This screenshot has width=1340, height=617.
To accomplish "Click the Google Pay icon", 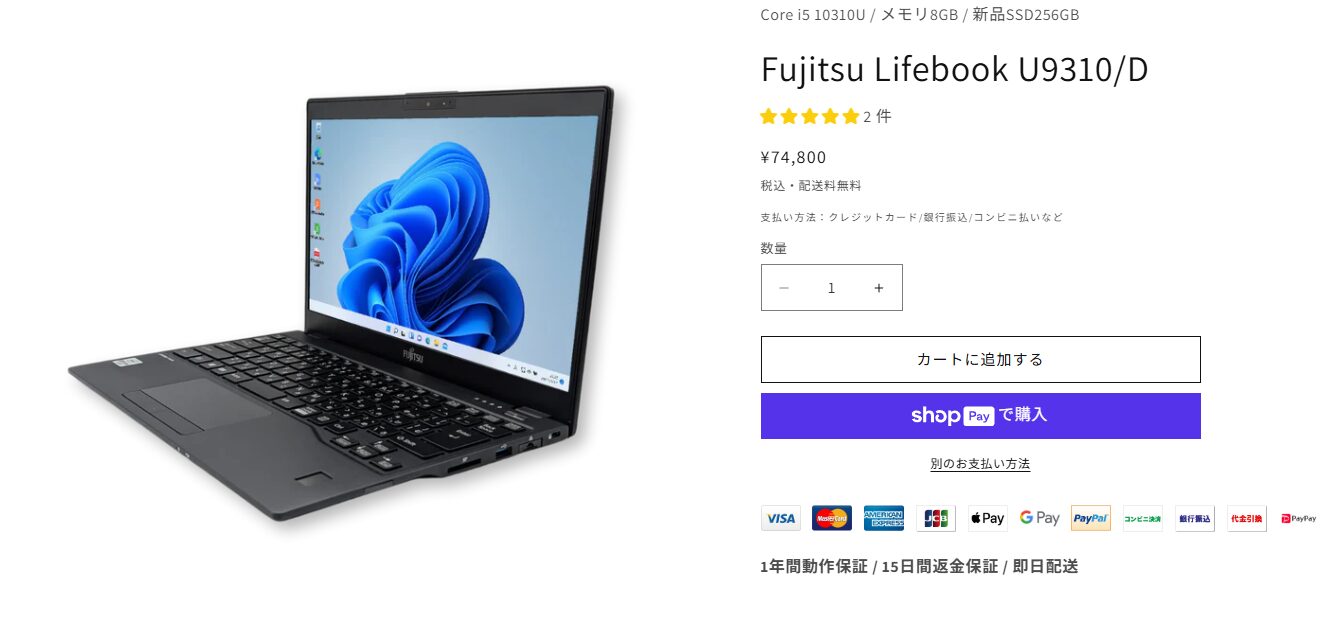I will coord(1039,518).
